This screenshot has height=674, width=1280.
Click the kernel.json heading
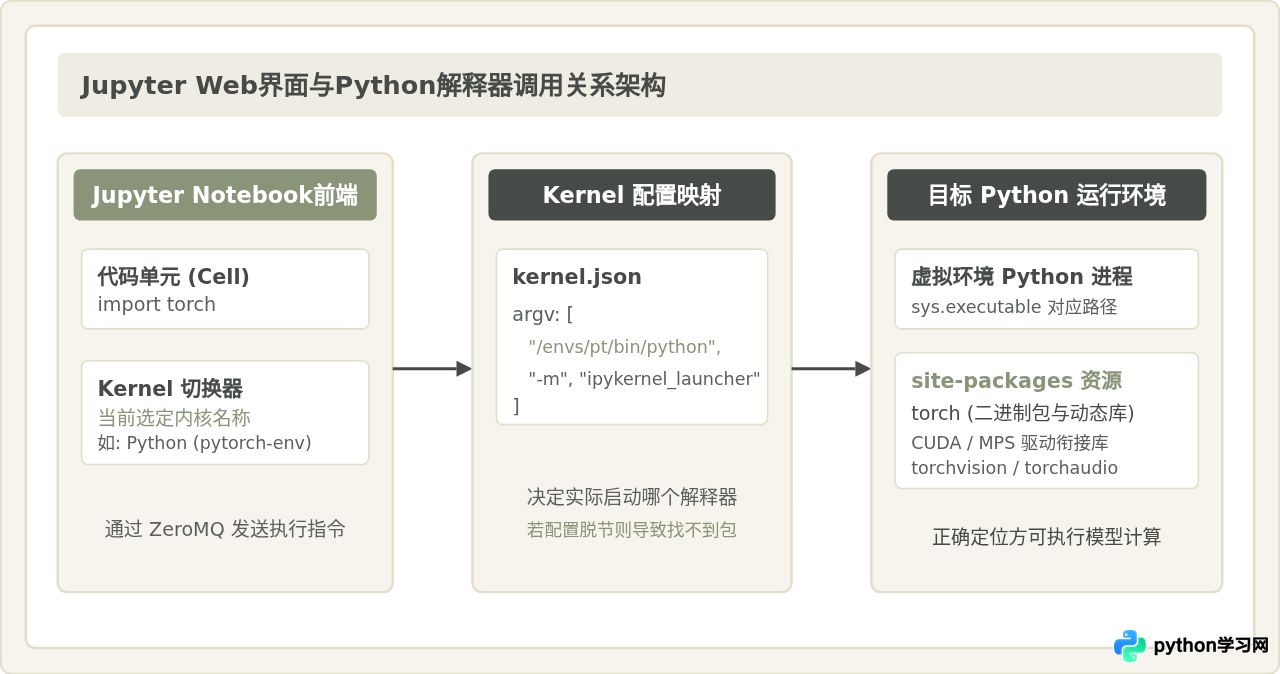577,277
